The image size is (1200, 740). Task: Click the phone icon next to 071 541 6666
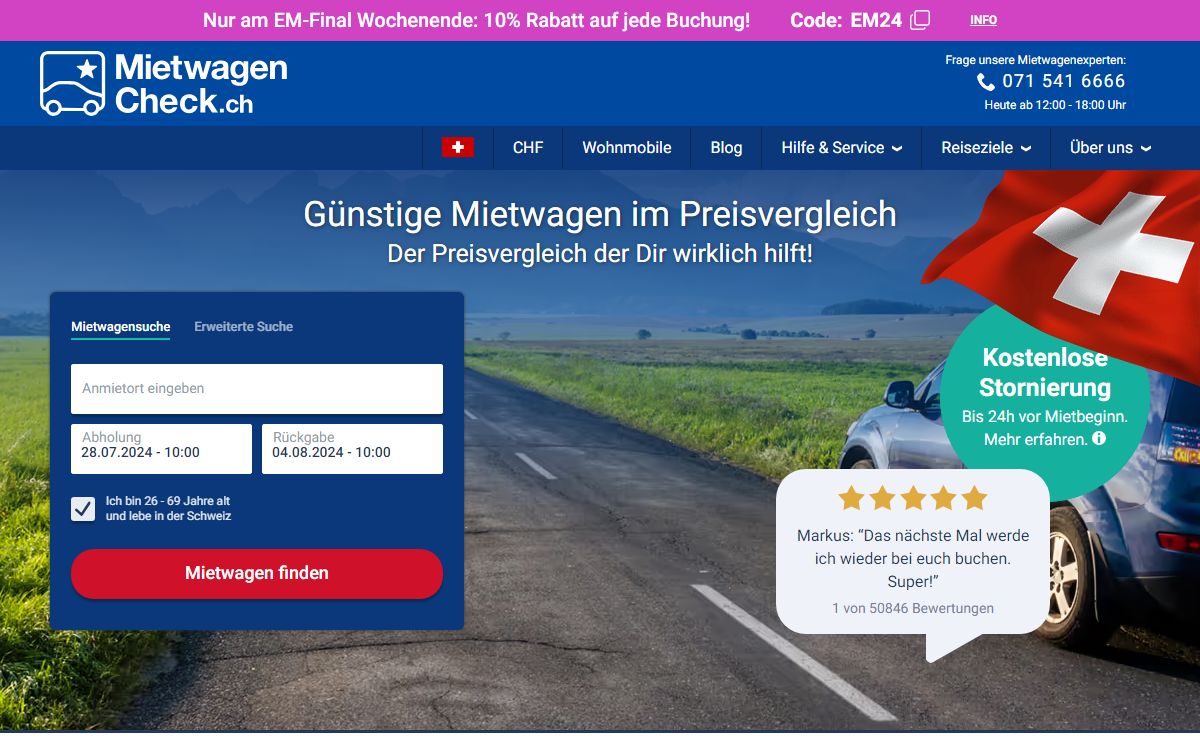(x=986, y=82)
